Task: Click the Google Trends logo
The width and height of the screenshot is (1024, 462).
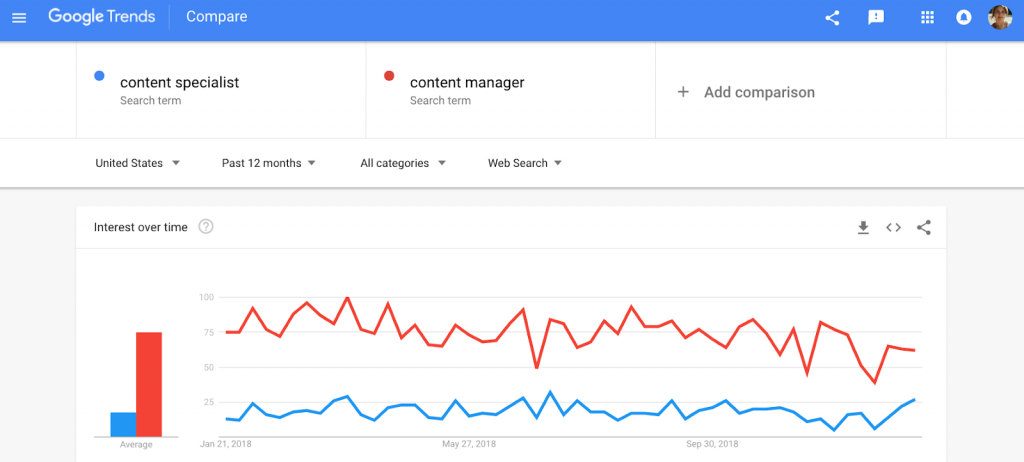Action: click(x=101, y=17)
